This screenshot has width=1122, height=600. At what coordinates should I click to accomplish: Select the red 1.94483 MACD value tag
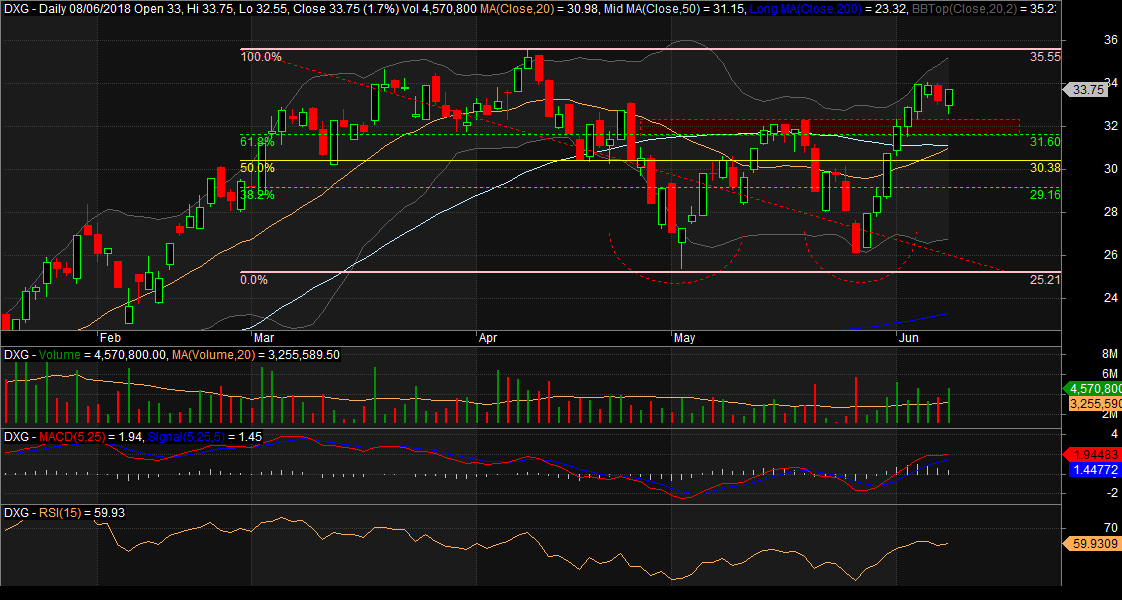point(1092,453)
